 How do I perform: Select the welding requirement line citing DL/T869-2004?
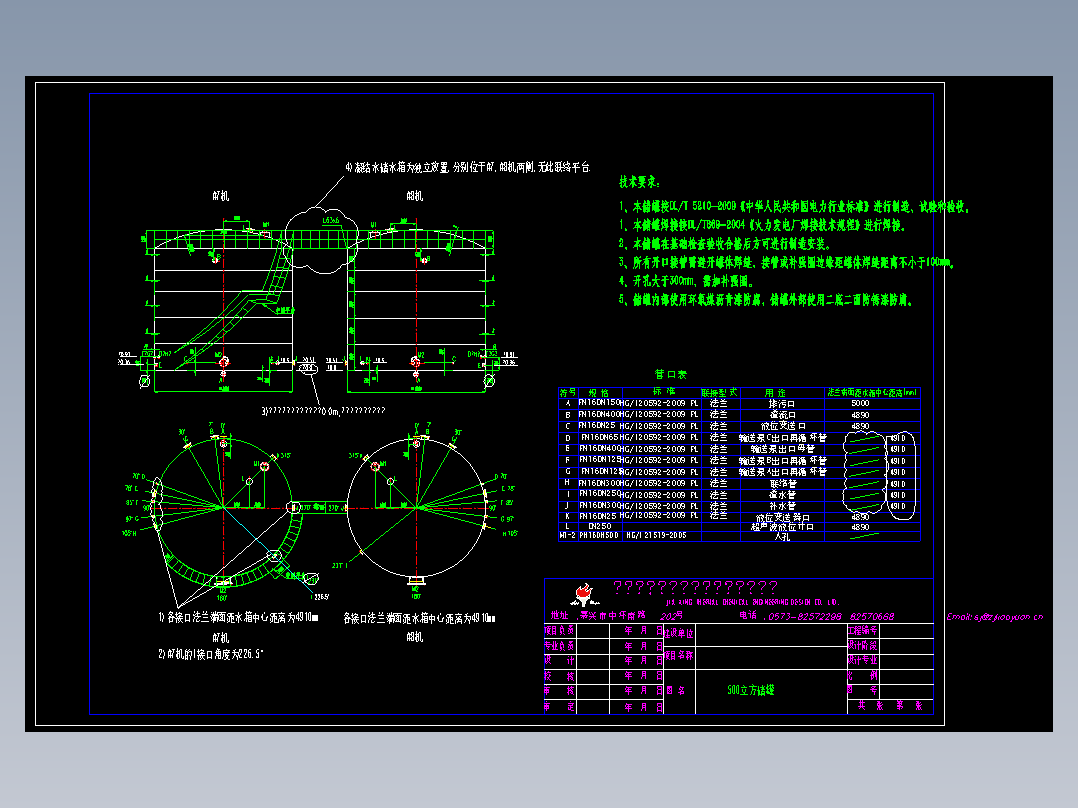[762, 225]
